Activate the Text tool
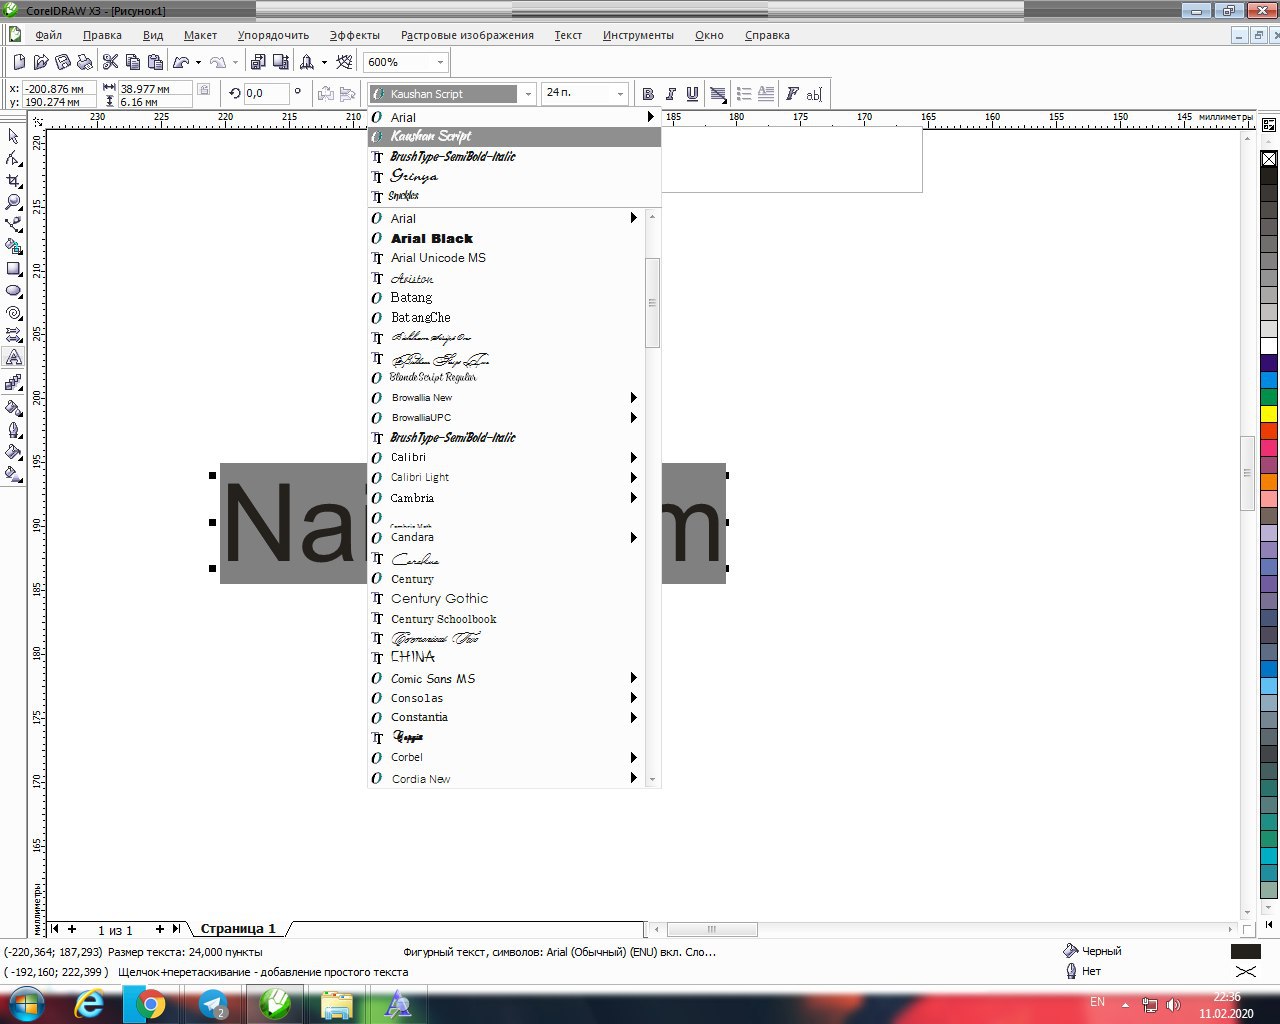The image size is (1280, 1024). 14,358
